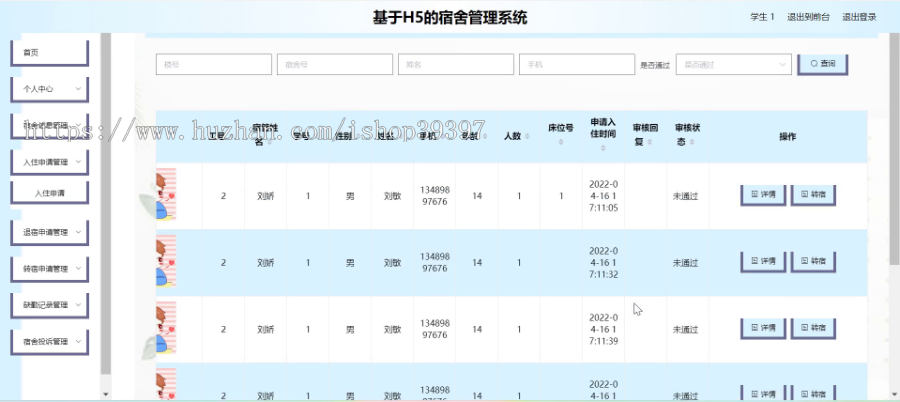Sort by the 人数 column sort icon

point(527,137)
